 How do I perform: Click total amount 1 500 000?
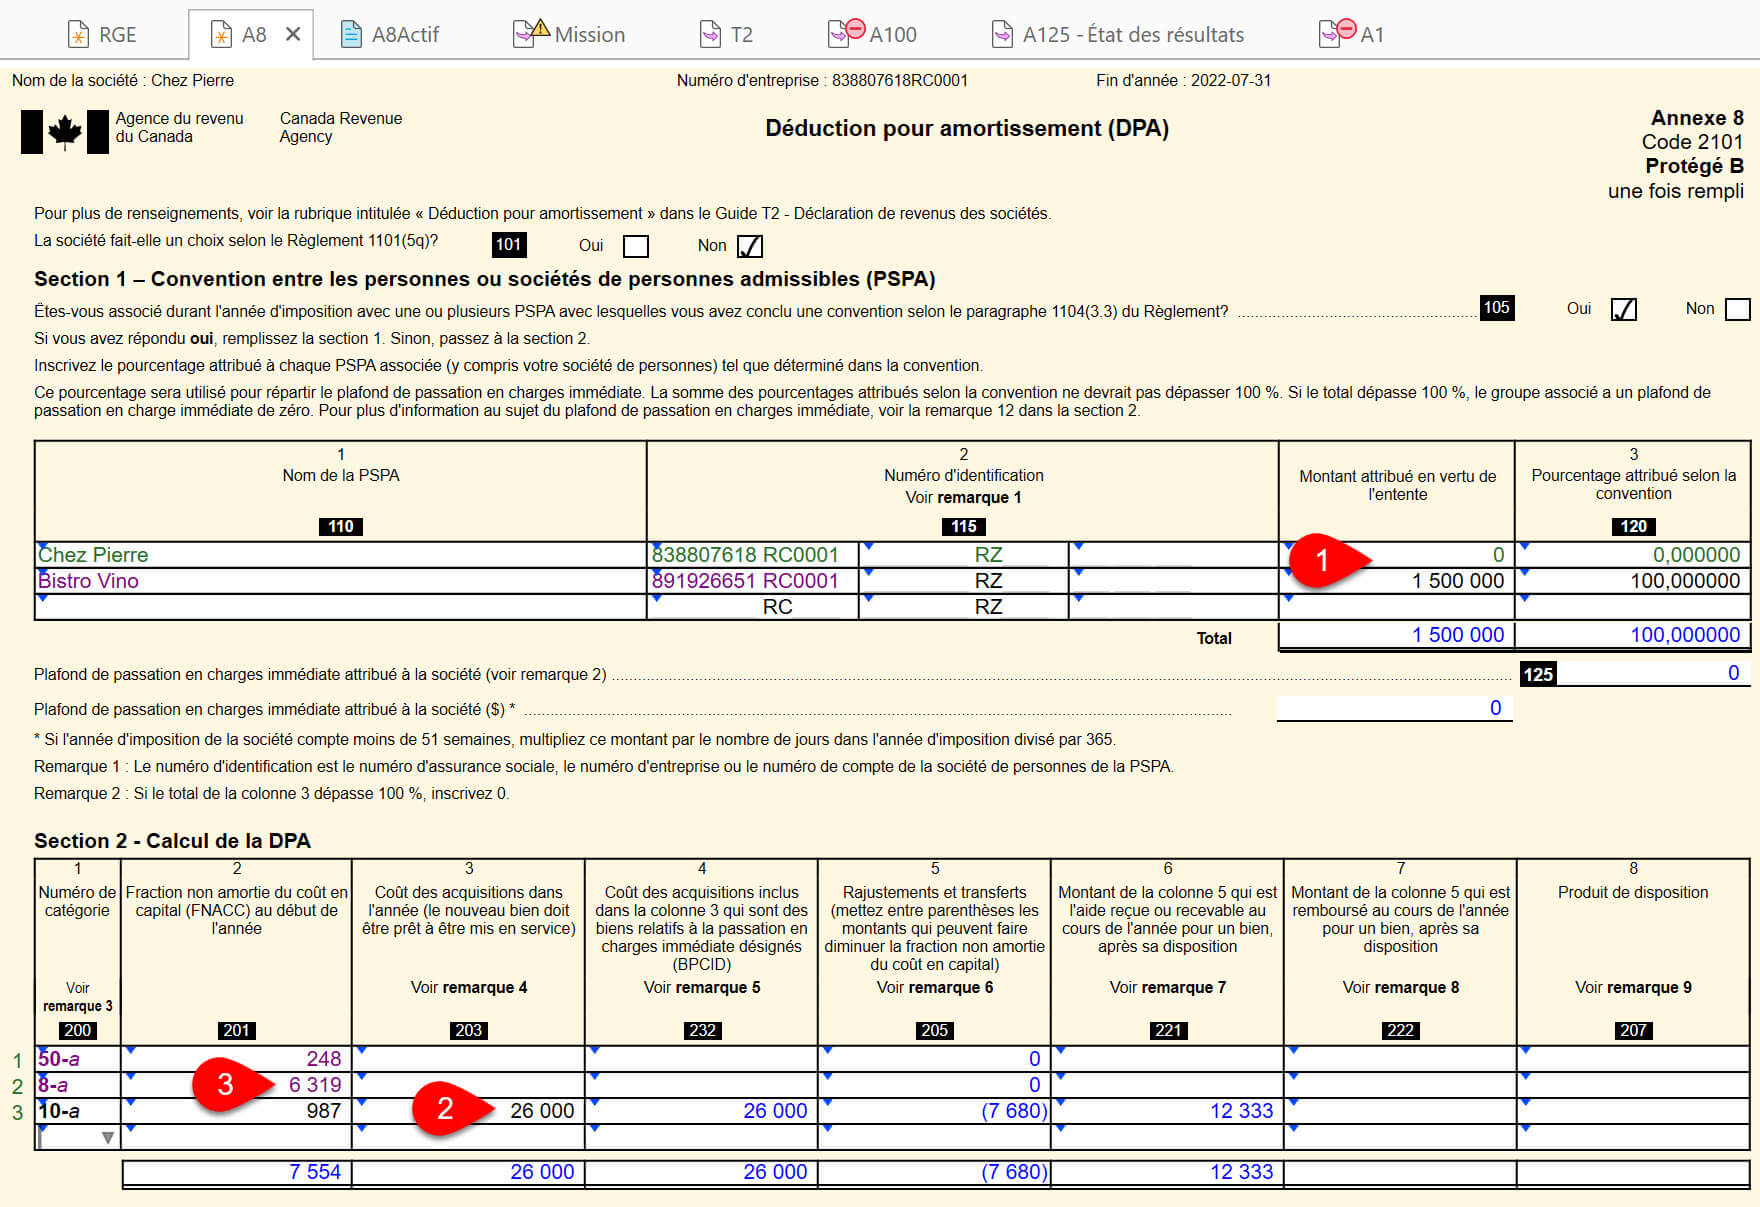[1397, 635]
